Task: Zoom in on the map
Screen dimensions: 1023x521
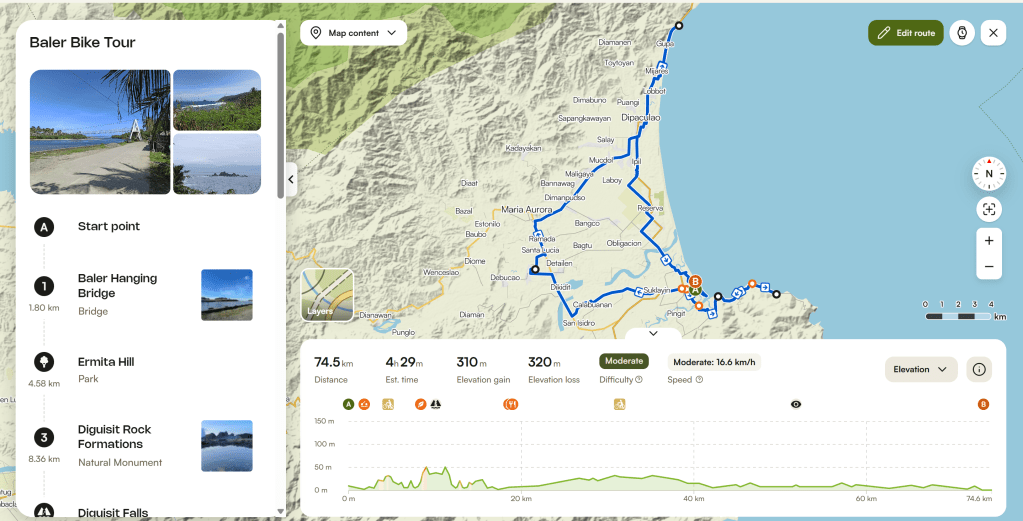Action: point(989,241)
